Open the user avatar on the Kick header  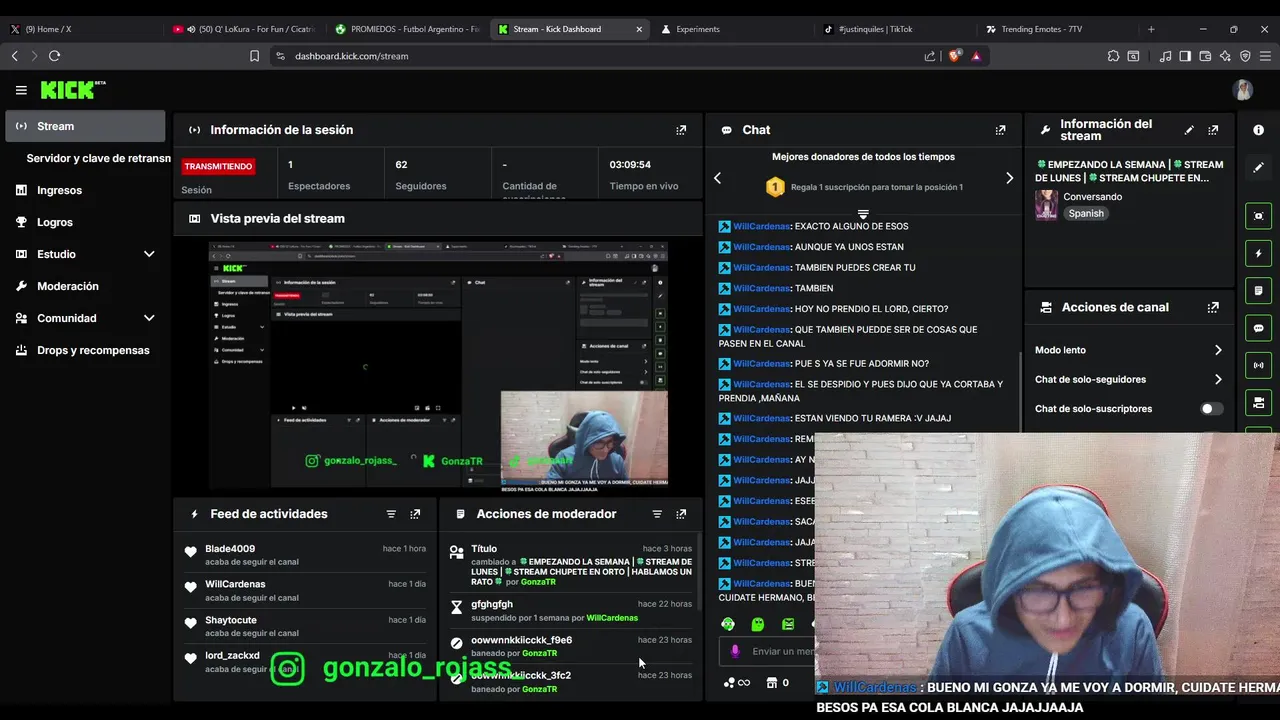(1243, 90)
